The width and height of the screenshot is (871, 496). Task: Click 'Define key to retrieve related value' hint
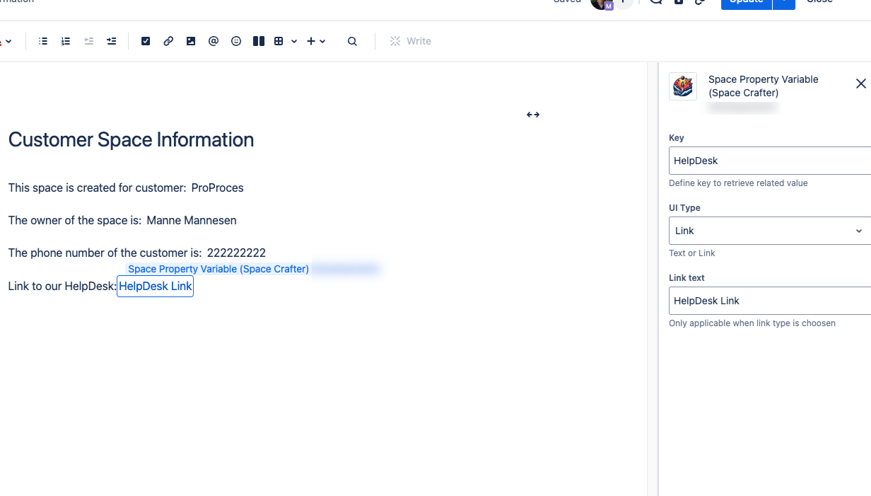(738, 183)
